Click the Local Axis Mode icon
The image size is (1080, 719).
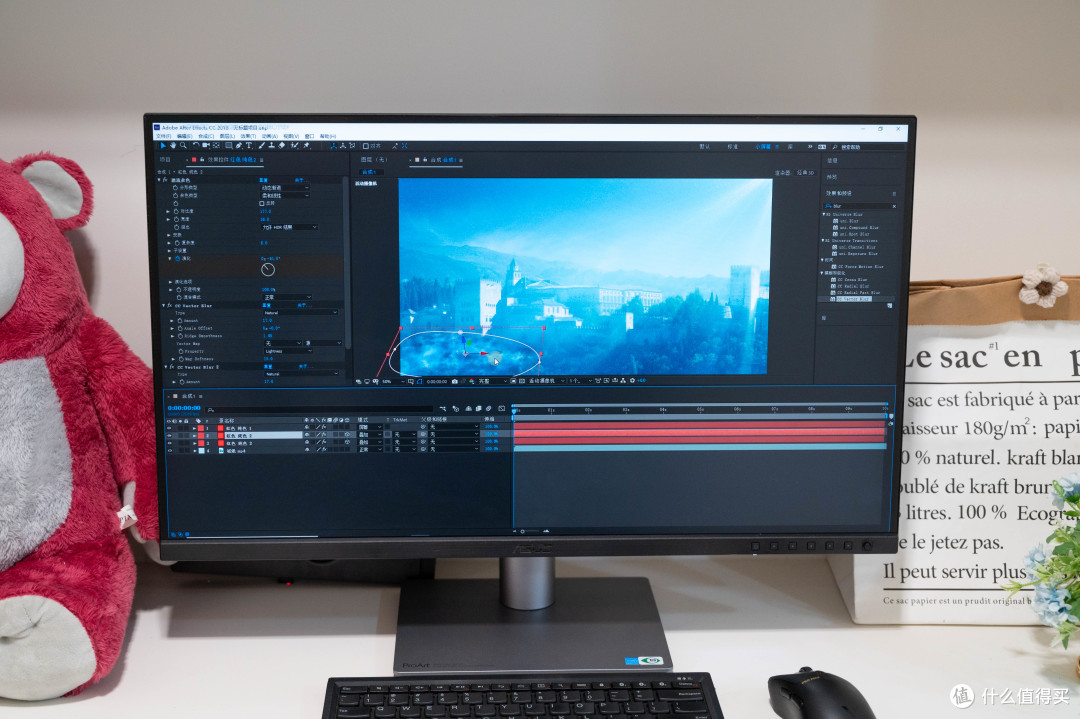tap(334, 145)
